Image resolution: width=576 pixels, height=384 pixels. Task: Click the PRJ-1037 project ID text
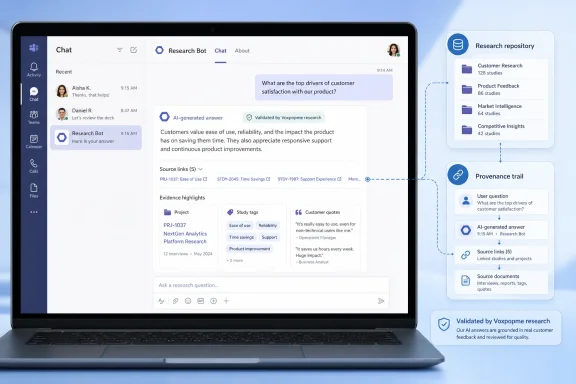pyautogui.click(x=175, y=225)
